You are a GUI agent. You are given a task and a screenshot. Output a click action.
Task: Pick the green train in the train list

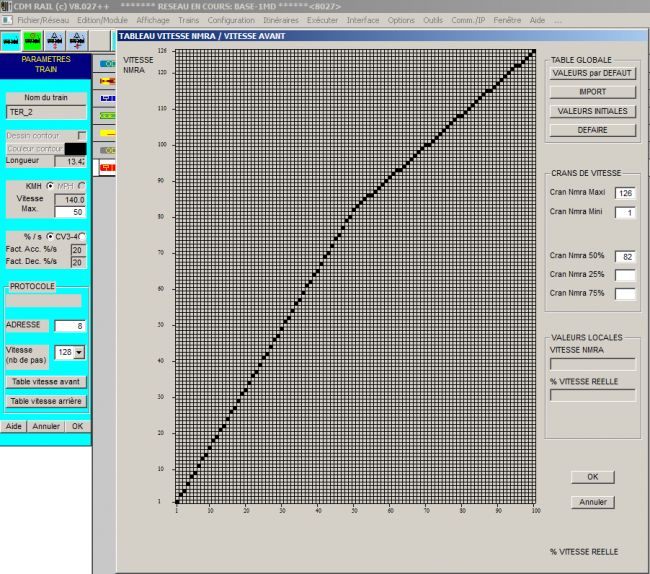(107, 116)
